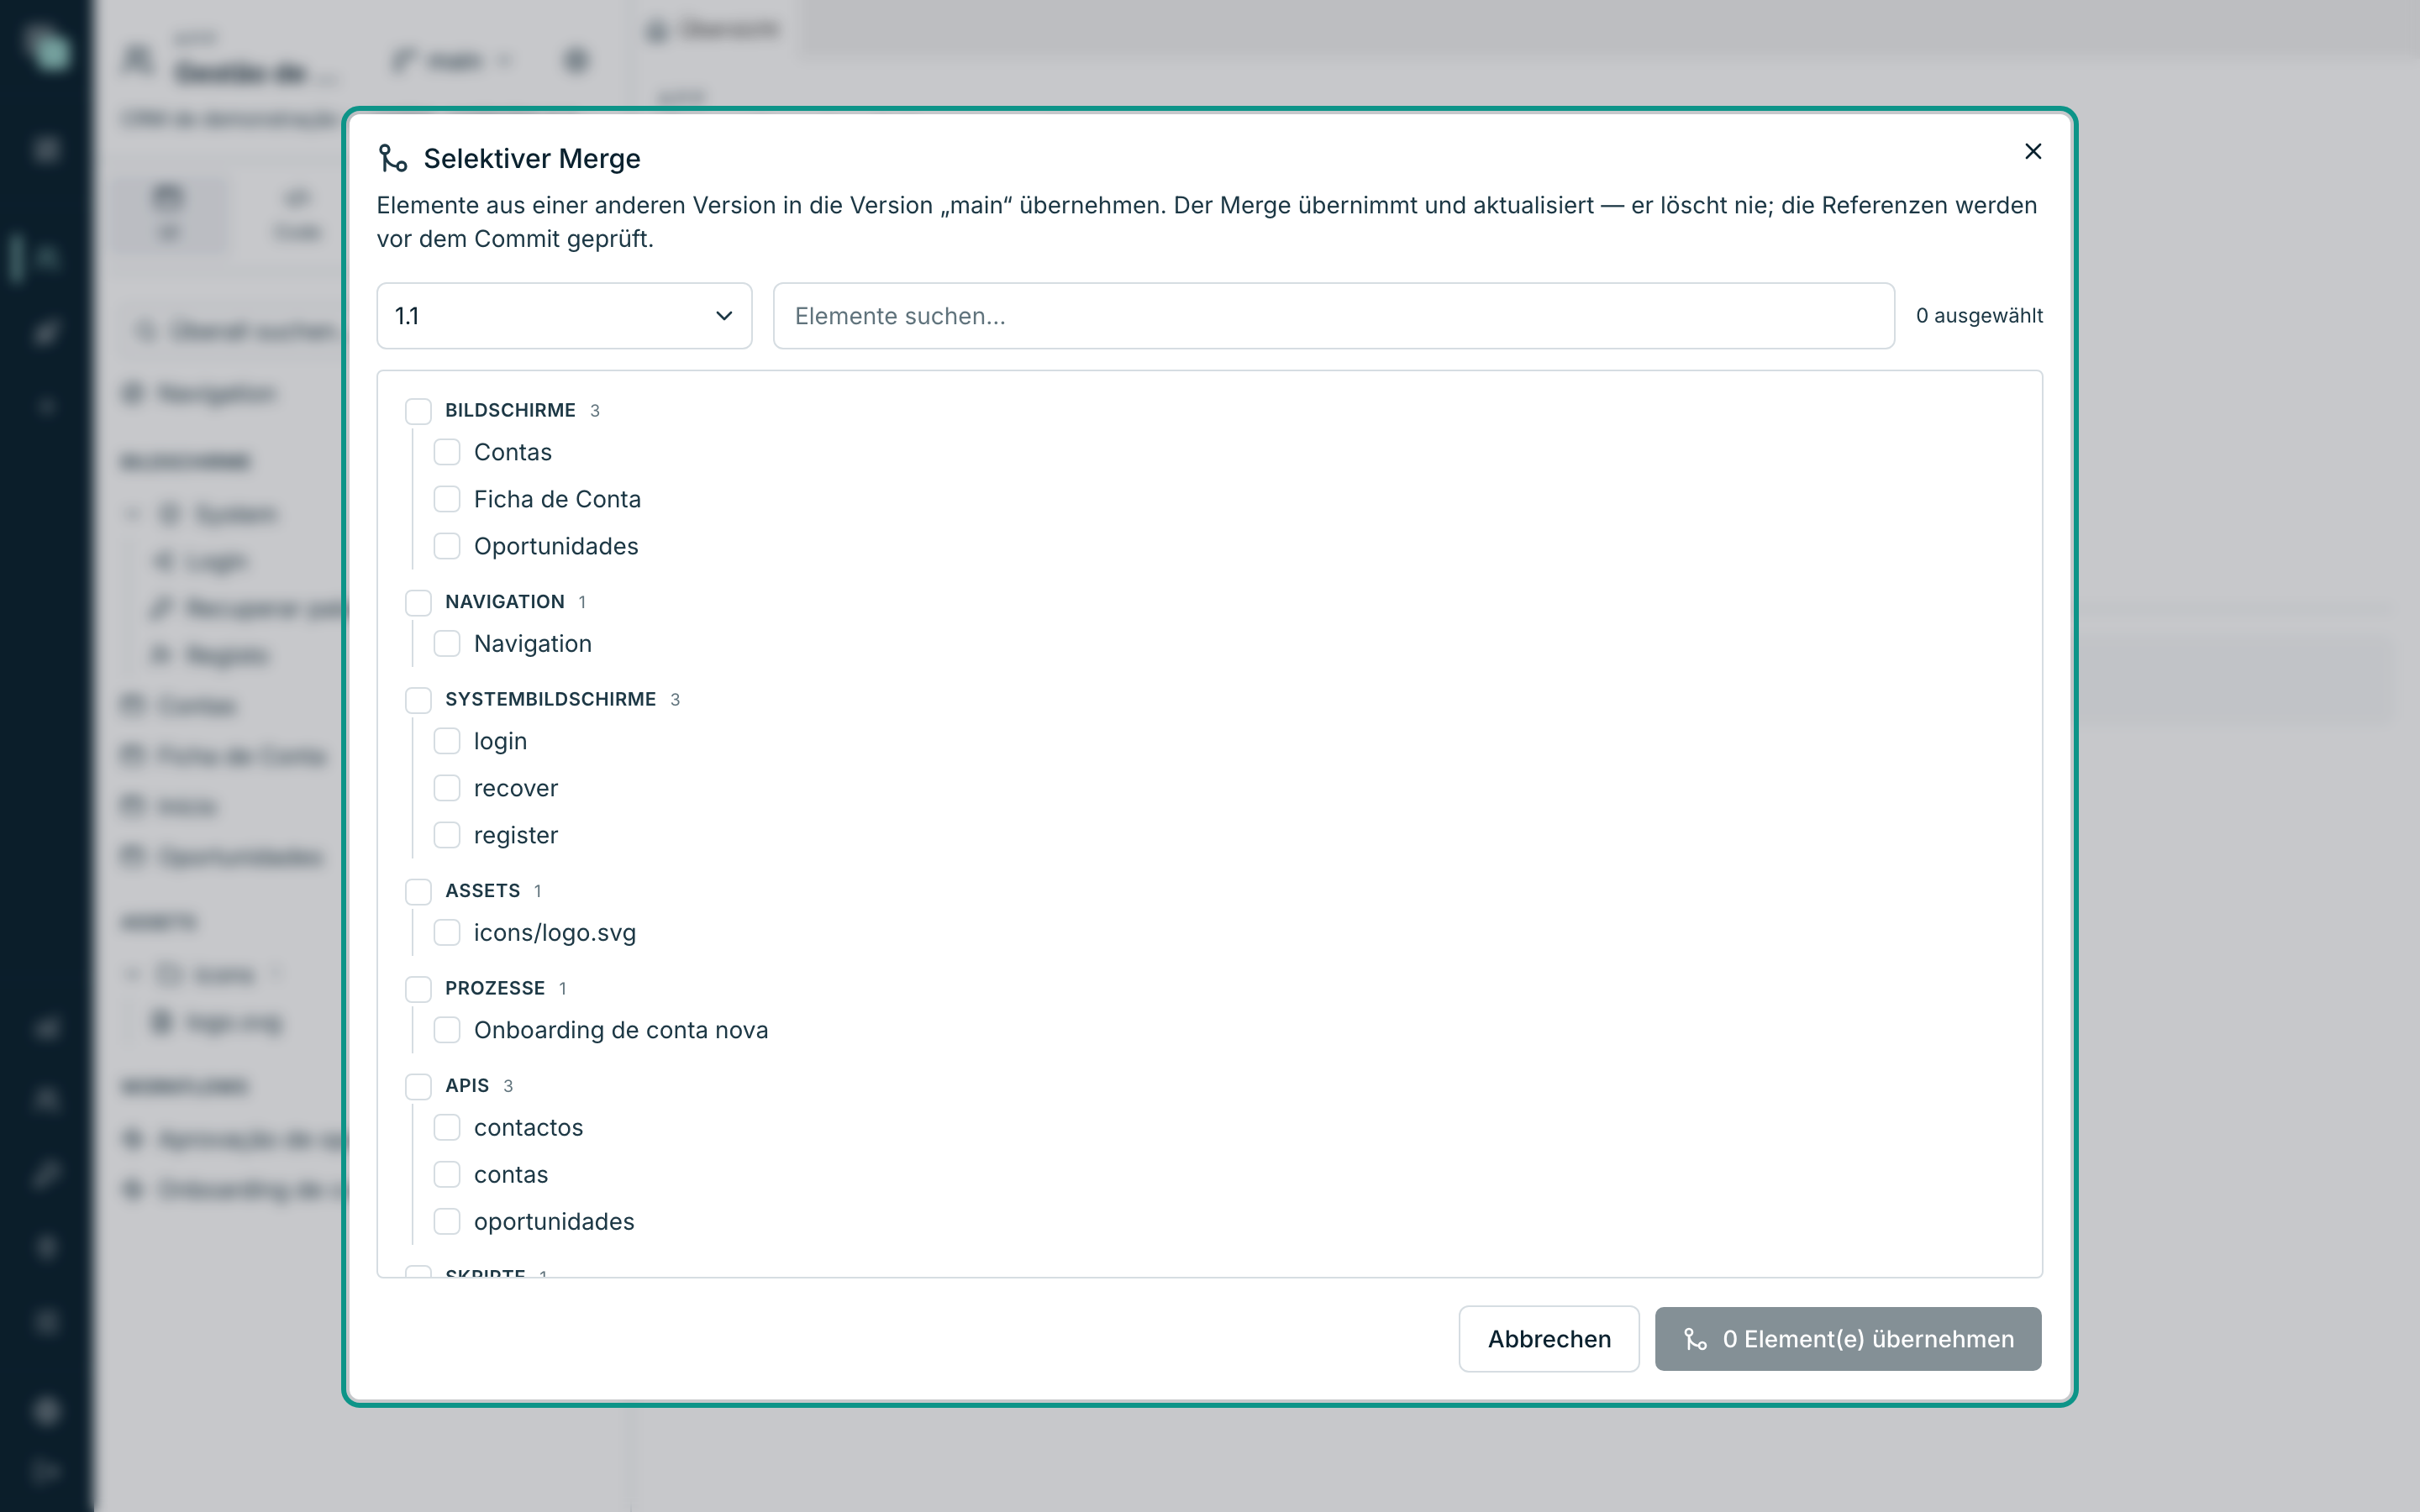The image size is (2420, 1512).
Task: Focus the Elemente suchen search field
Action: click(x=1333, y=316)
